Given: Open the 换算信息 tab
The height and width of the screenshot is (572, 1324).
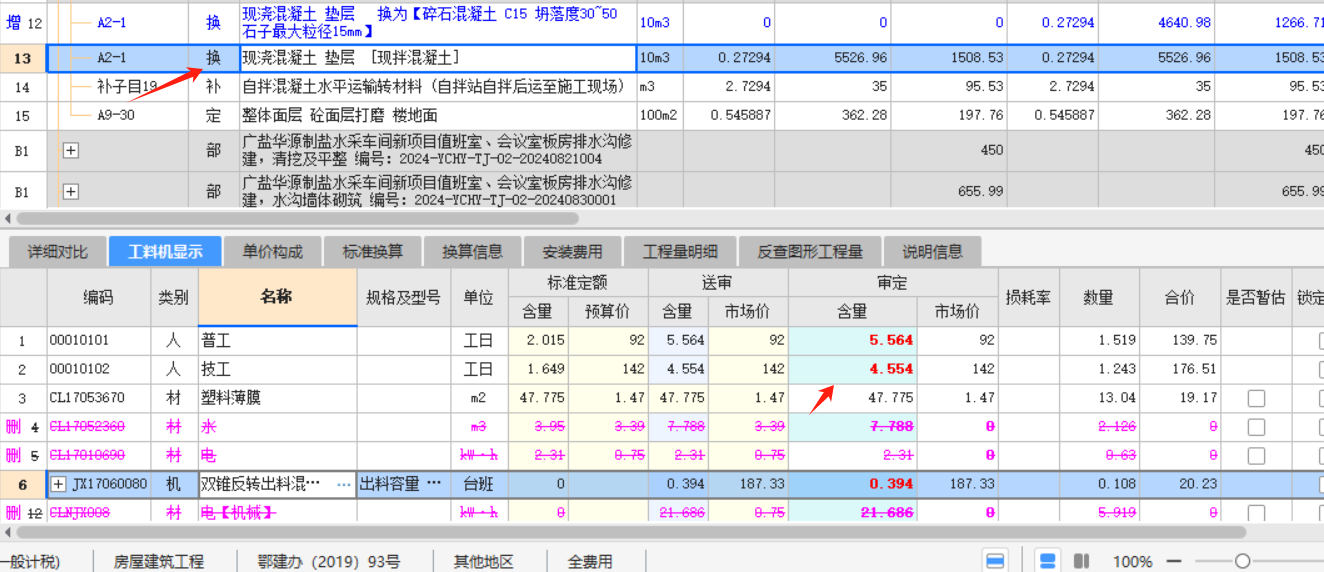Looking at the screenshot, I should 472,252.
